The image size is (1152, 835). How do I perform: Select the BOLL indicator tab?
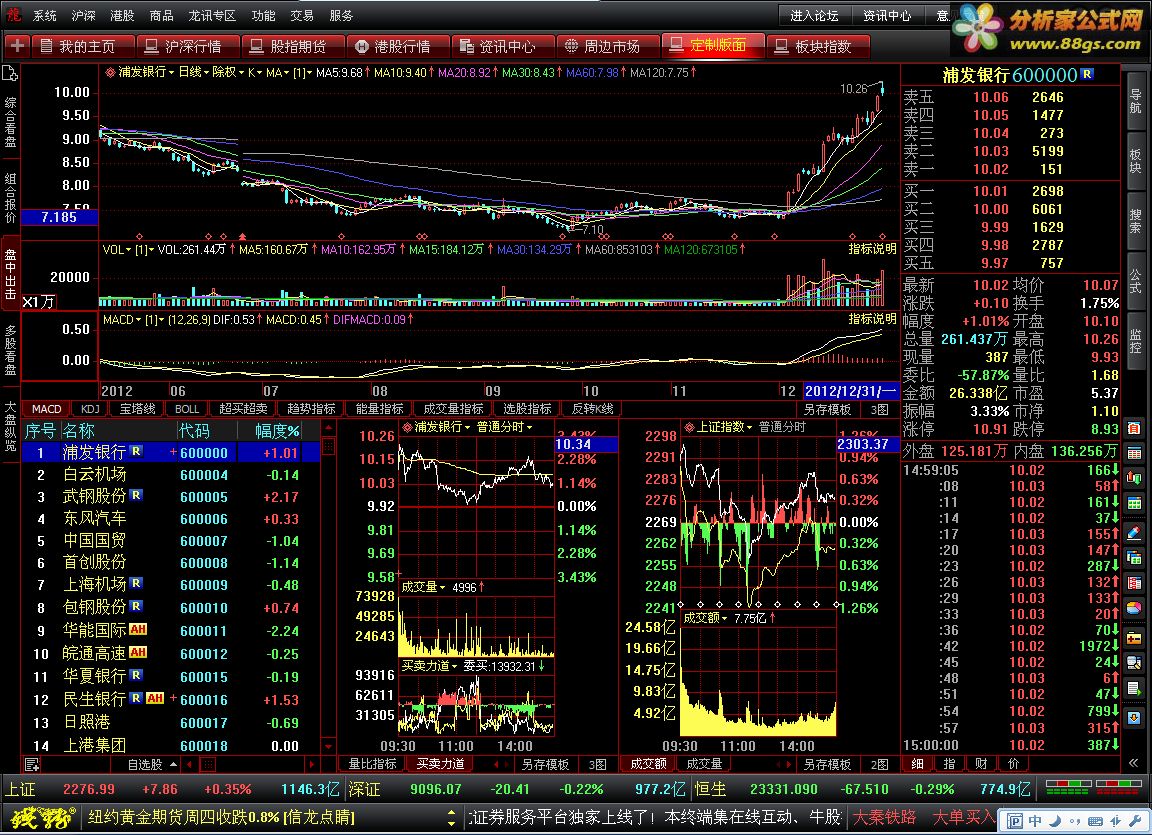click(187, 409)
